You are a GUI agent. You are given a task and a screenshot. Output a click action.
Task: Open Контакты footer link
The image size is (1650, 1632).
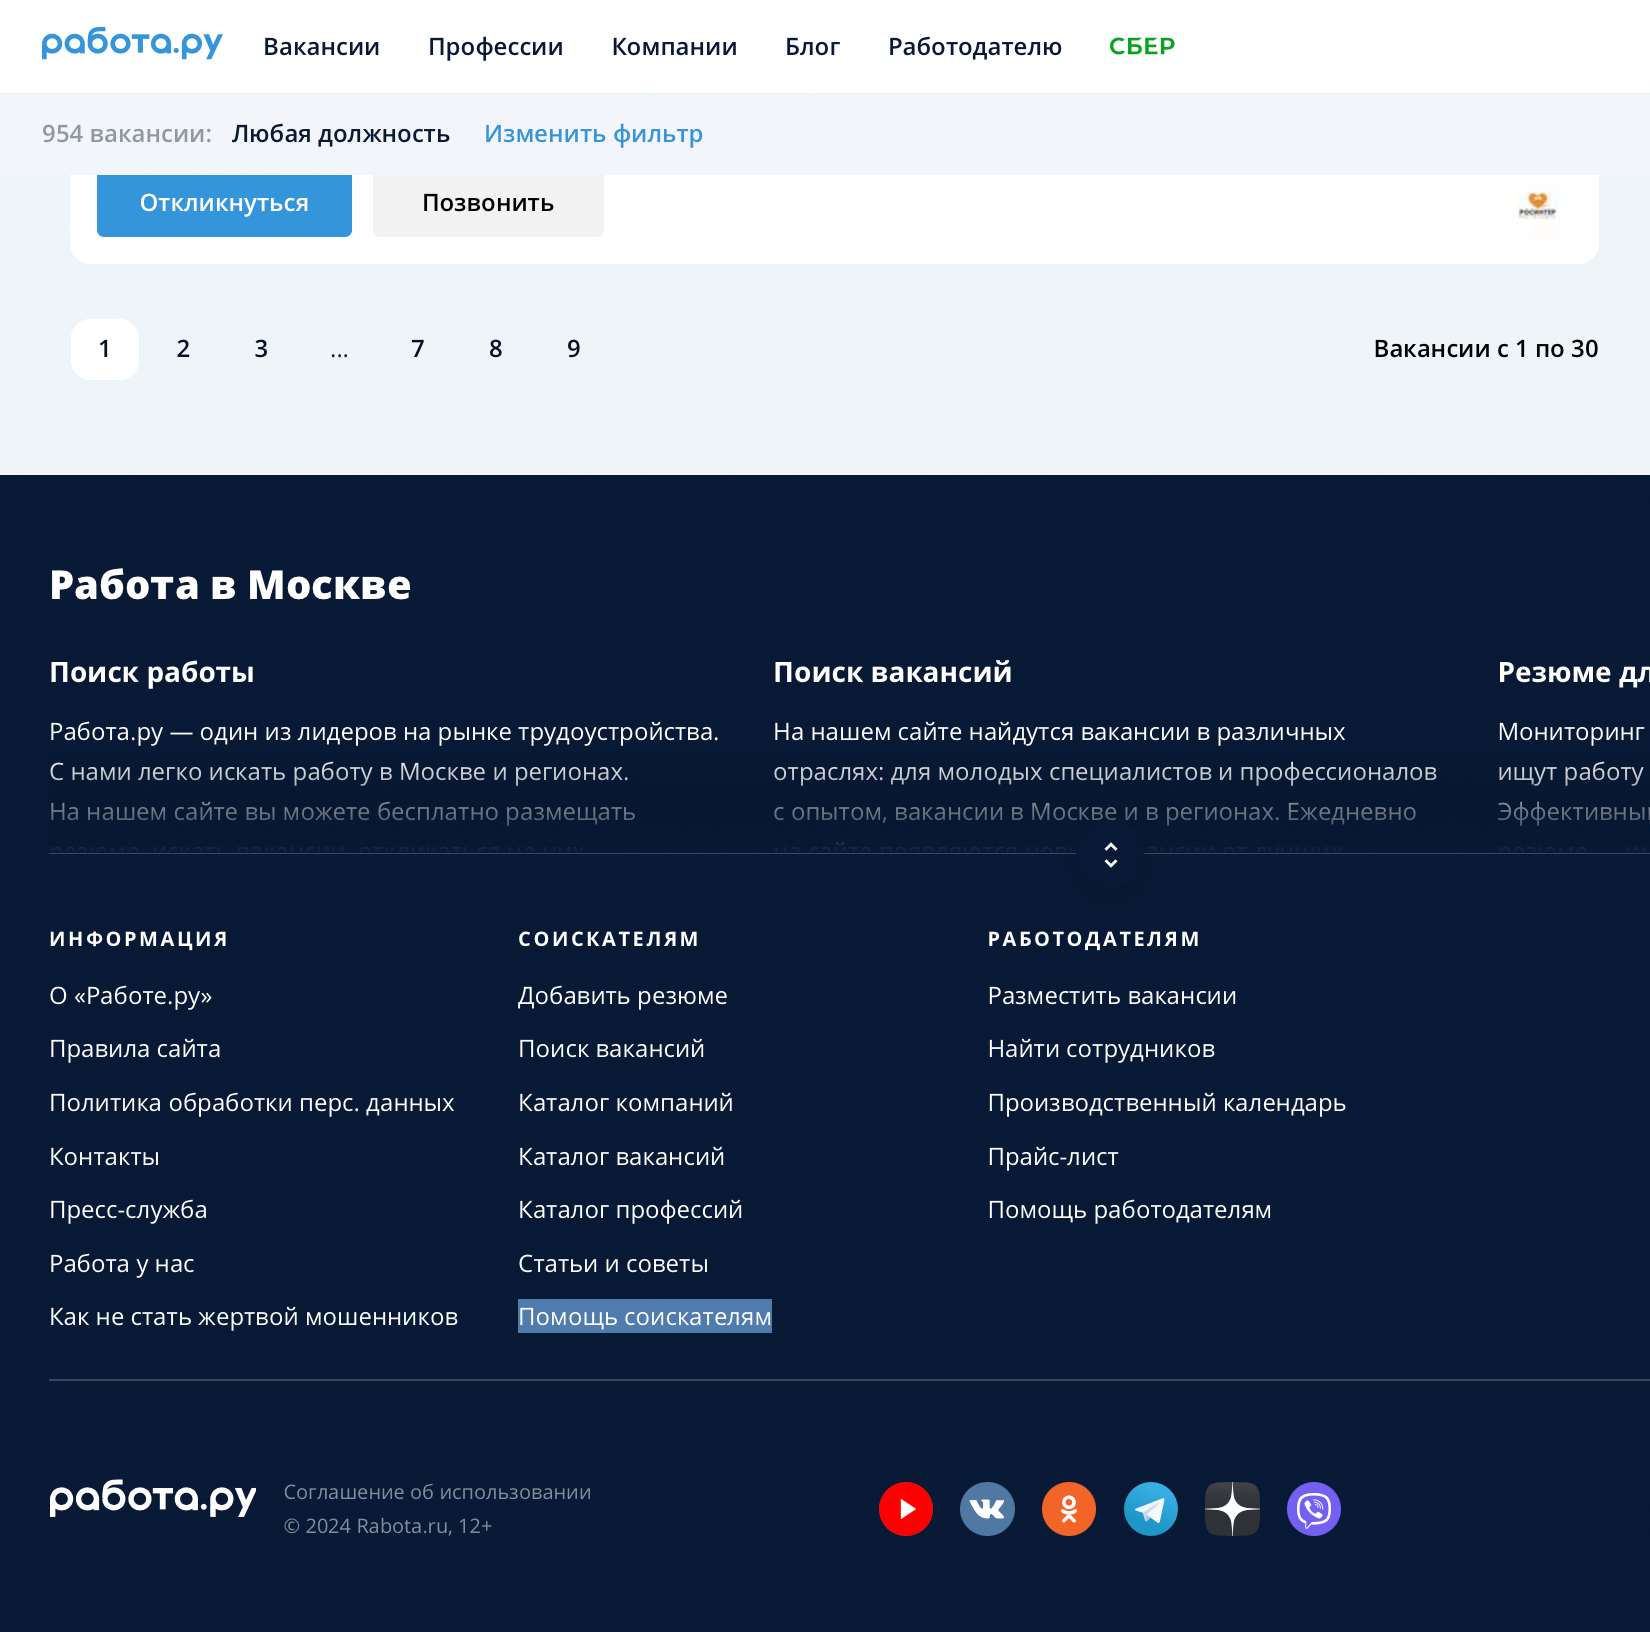click(x=105, y=1157)
